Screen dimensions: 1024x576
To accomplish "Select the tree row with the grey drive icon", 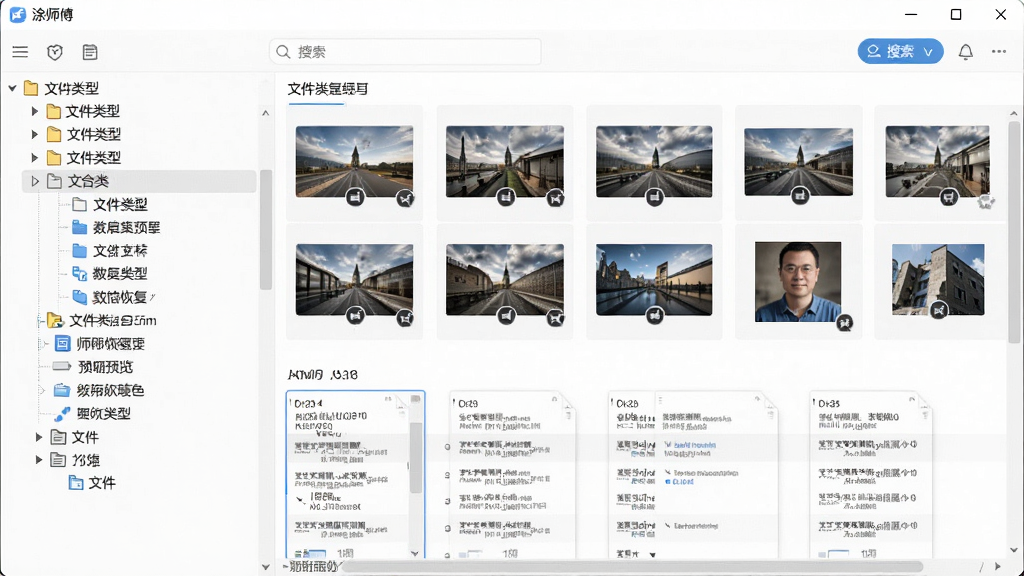I will 93,367.
